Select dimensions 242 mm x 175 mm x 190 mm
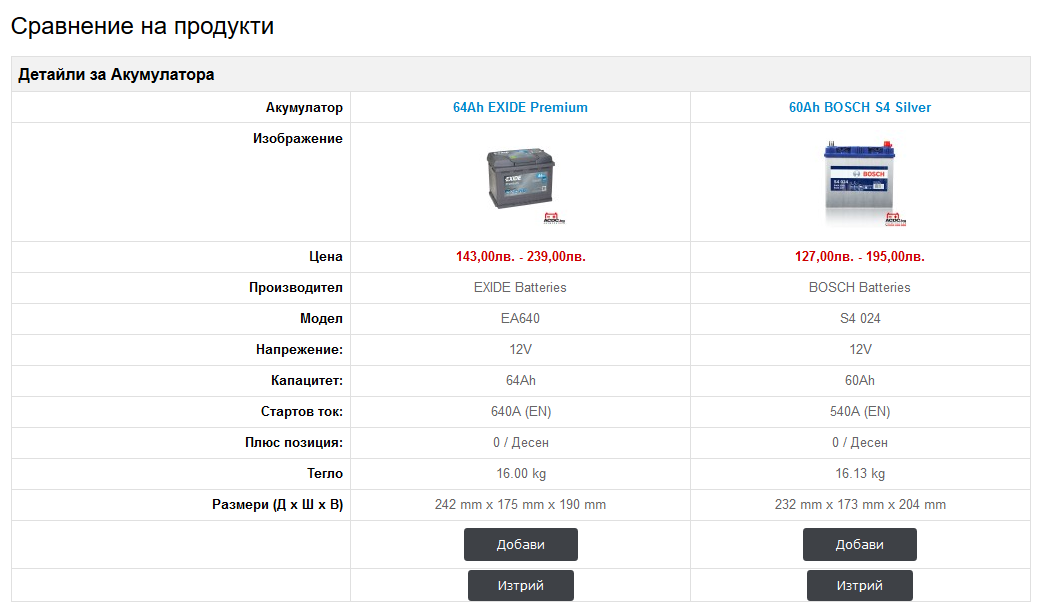Screen dimensions: 1042x614 point(520,505)
